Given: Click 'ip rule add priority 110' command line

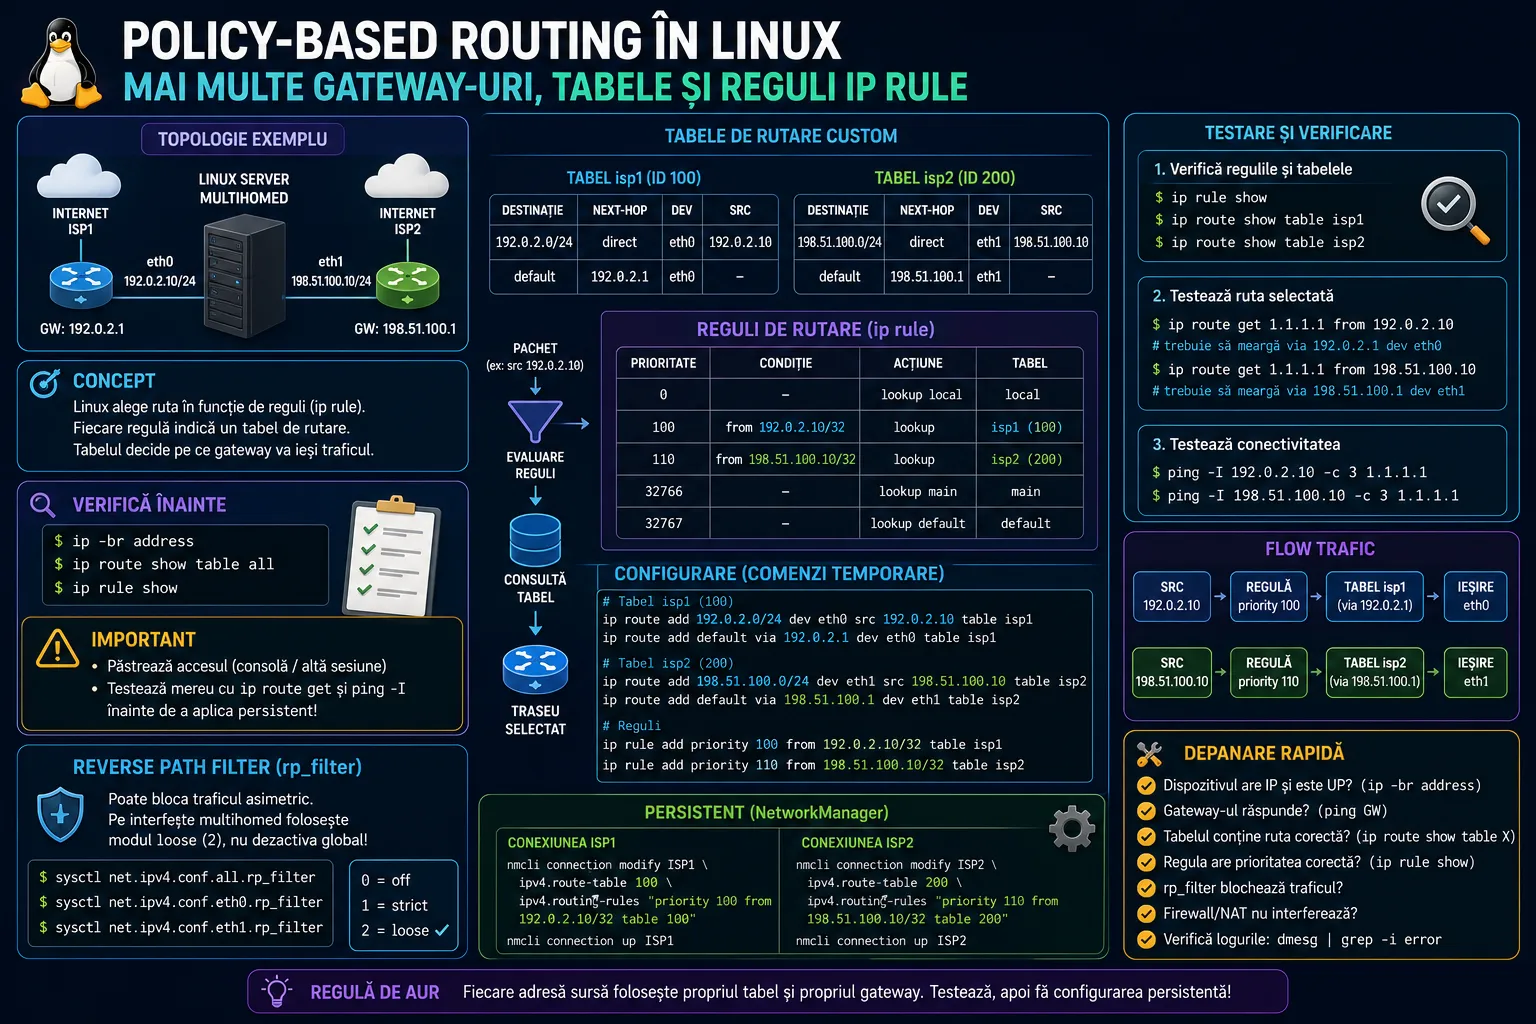Looking at the screenshot, I should tap(813, 765).
